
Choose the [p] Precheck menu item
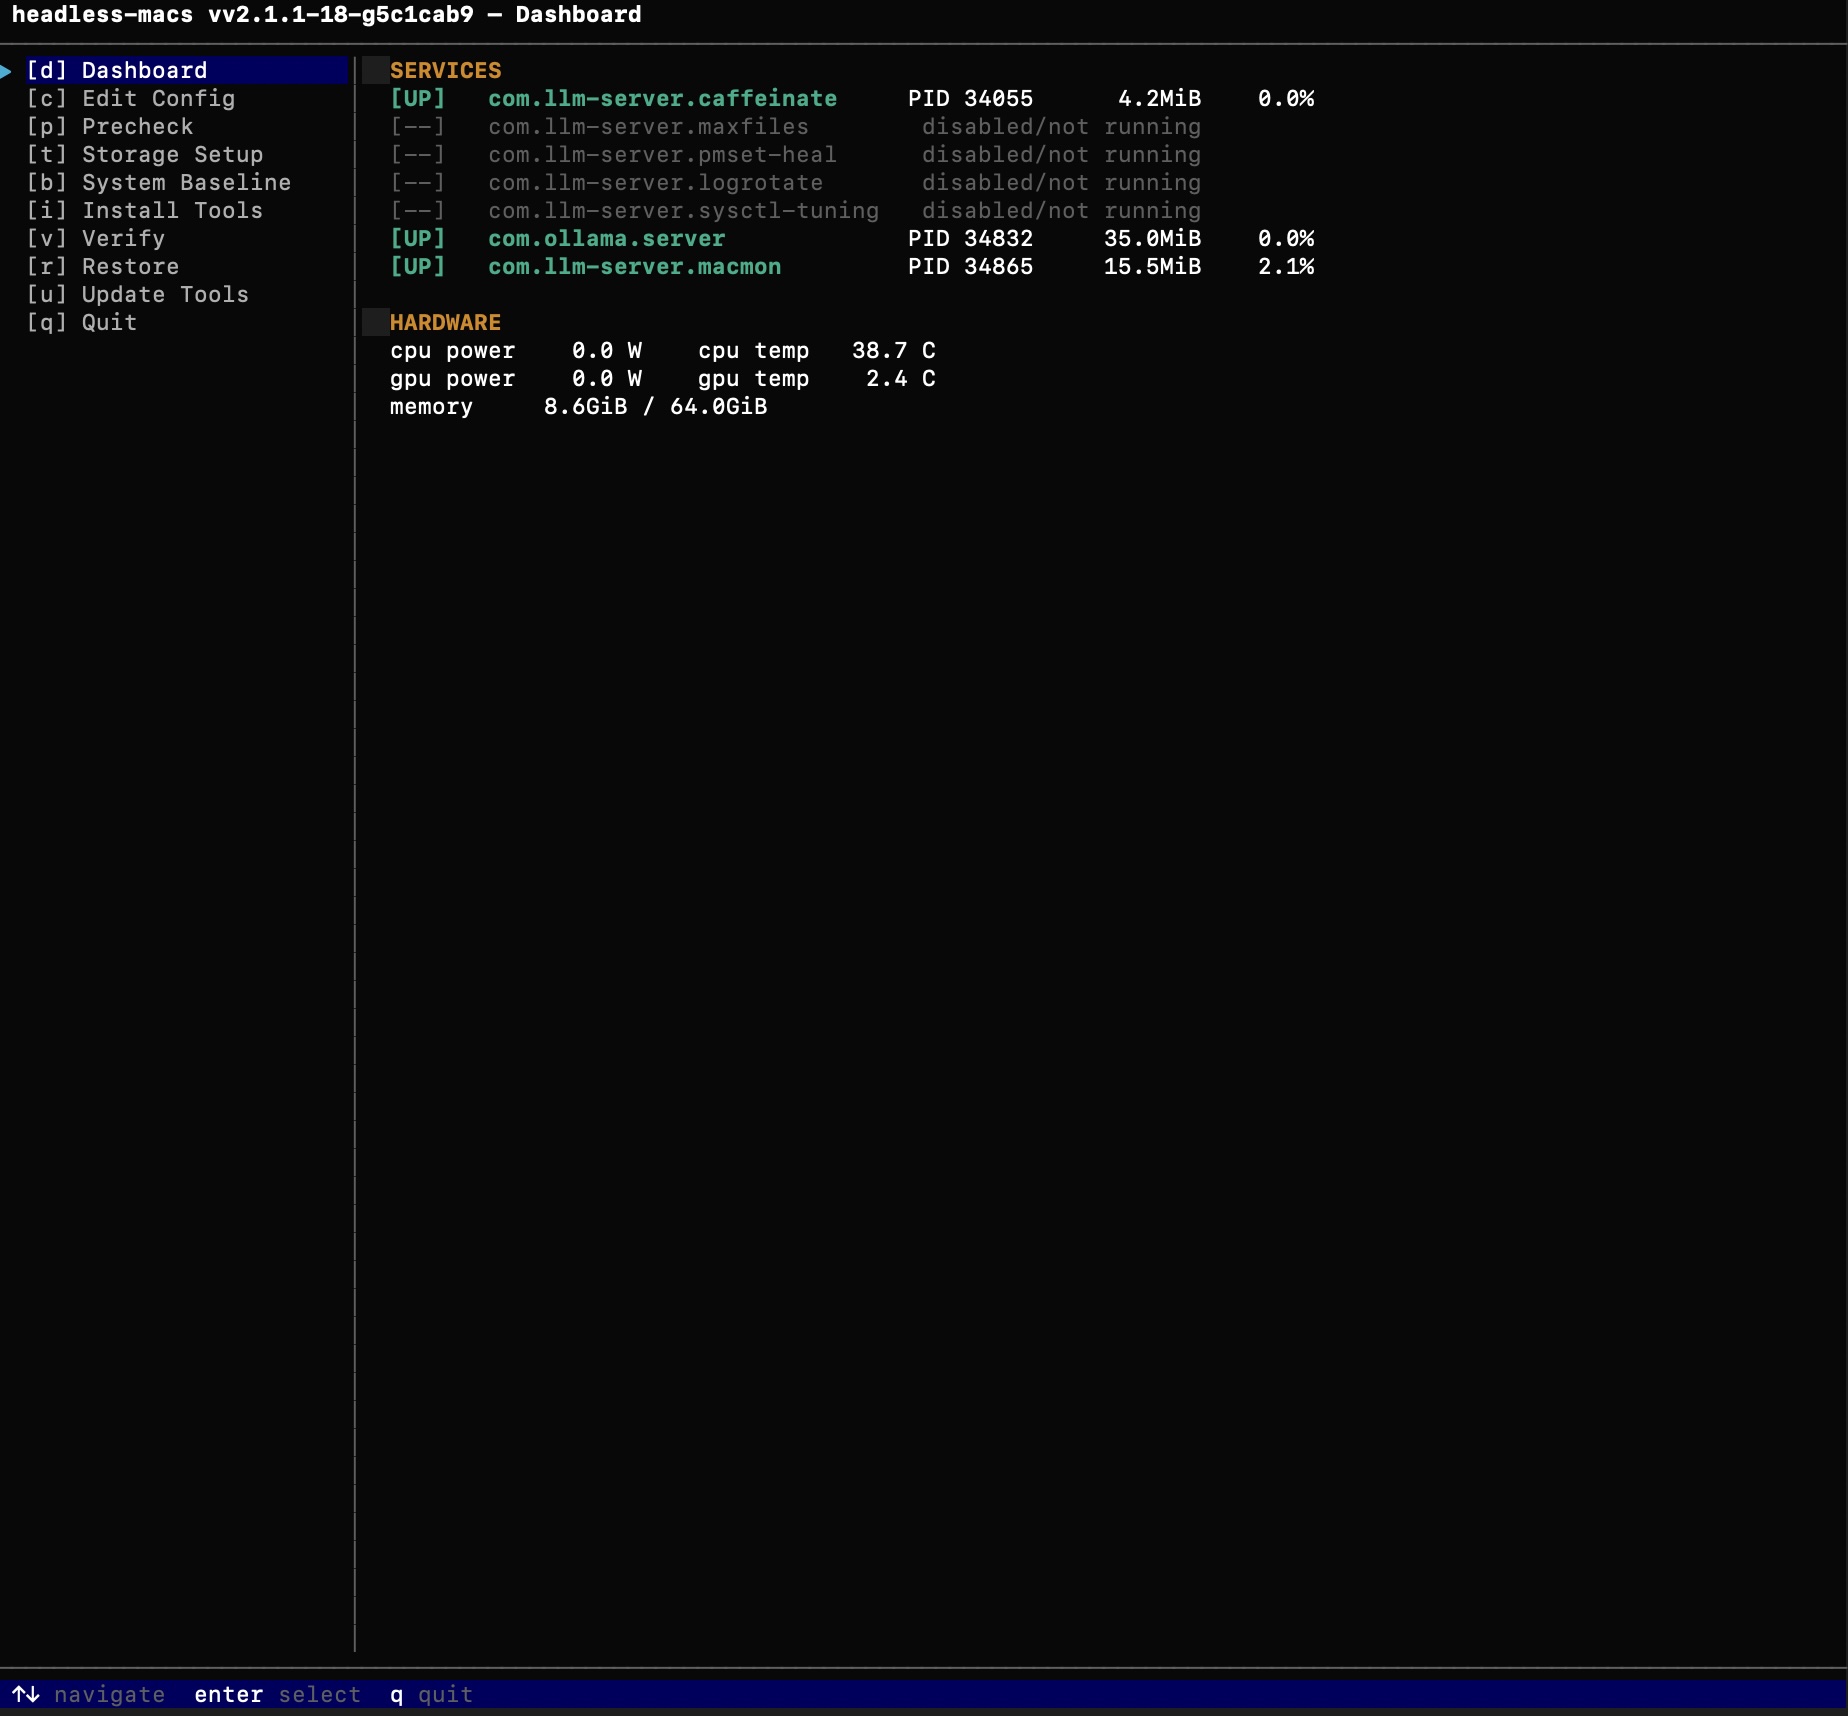[x=110, y=126]
